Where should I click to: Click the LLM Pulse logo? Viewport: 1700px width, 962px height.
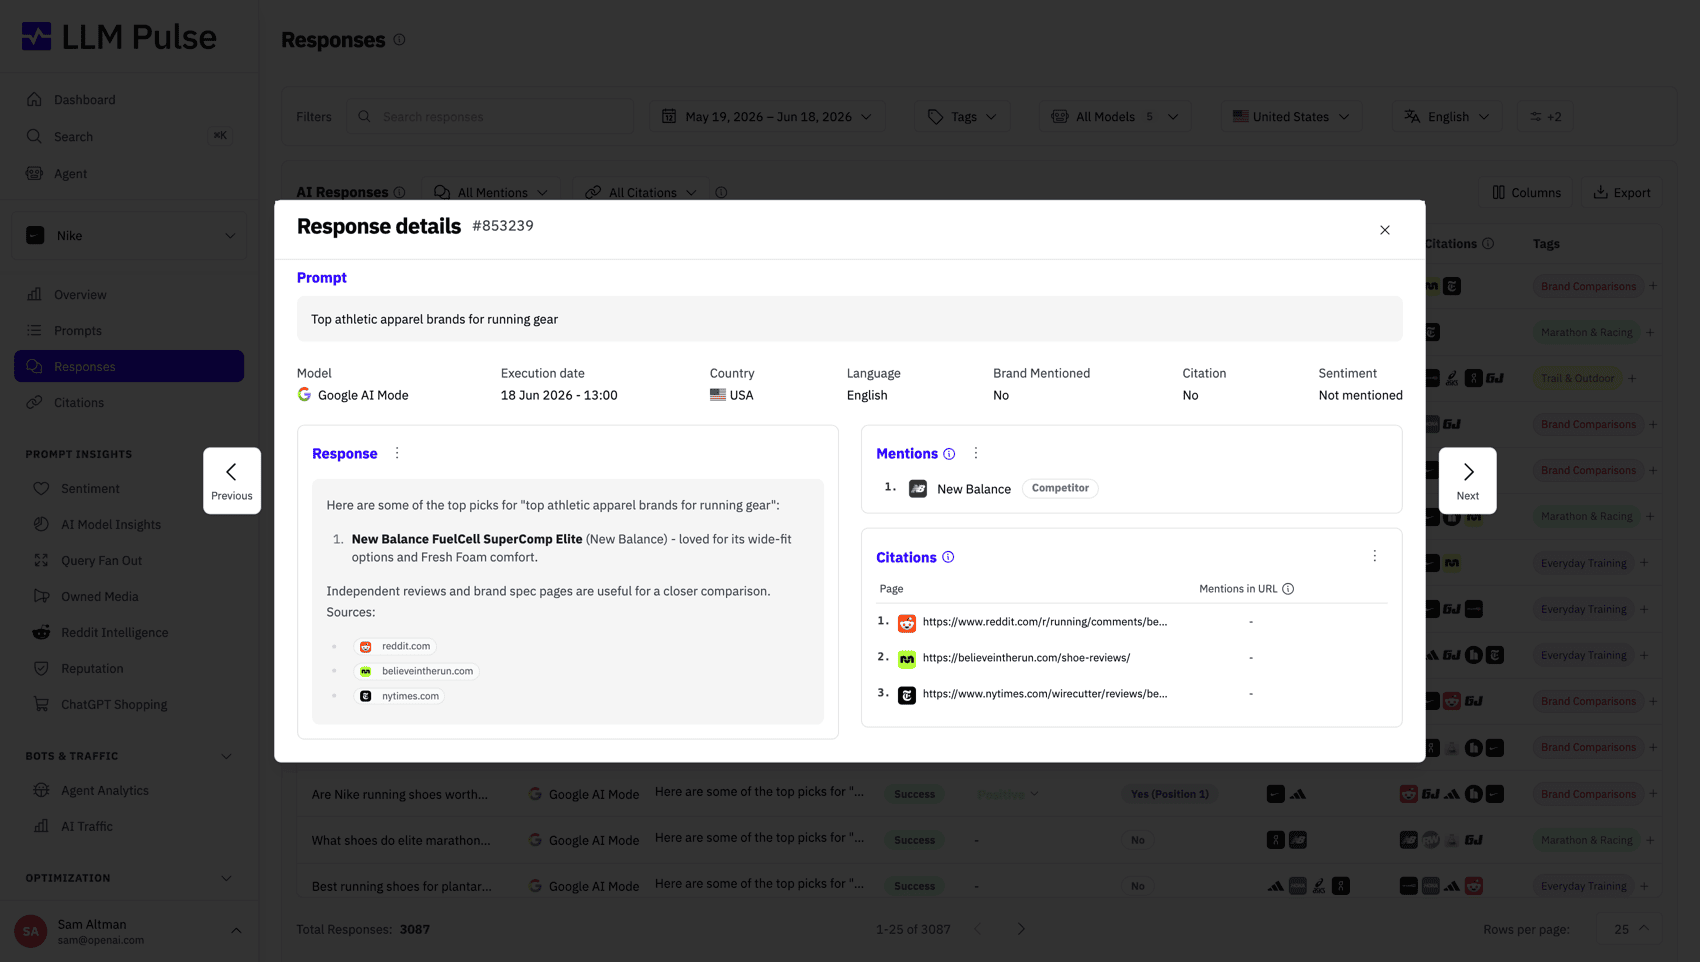(119, 37)
